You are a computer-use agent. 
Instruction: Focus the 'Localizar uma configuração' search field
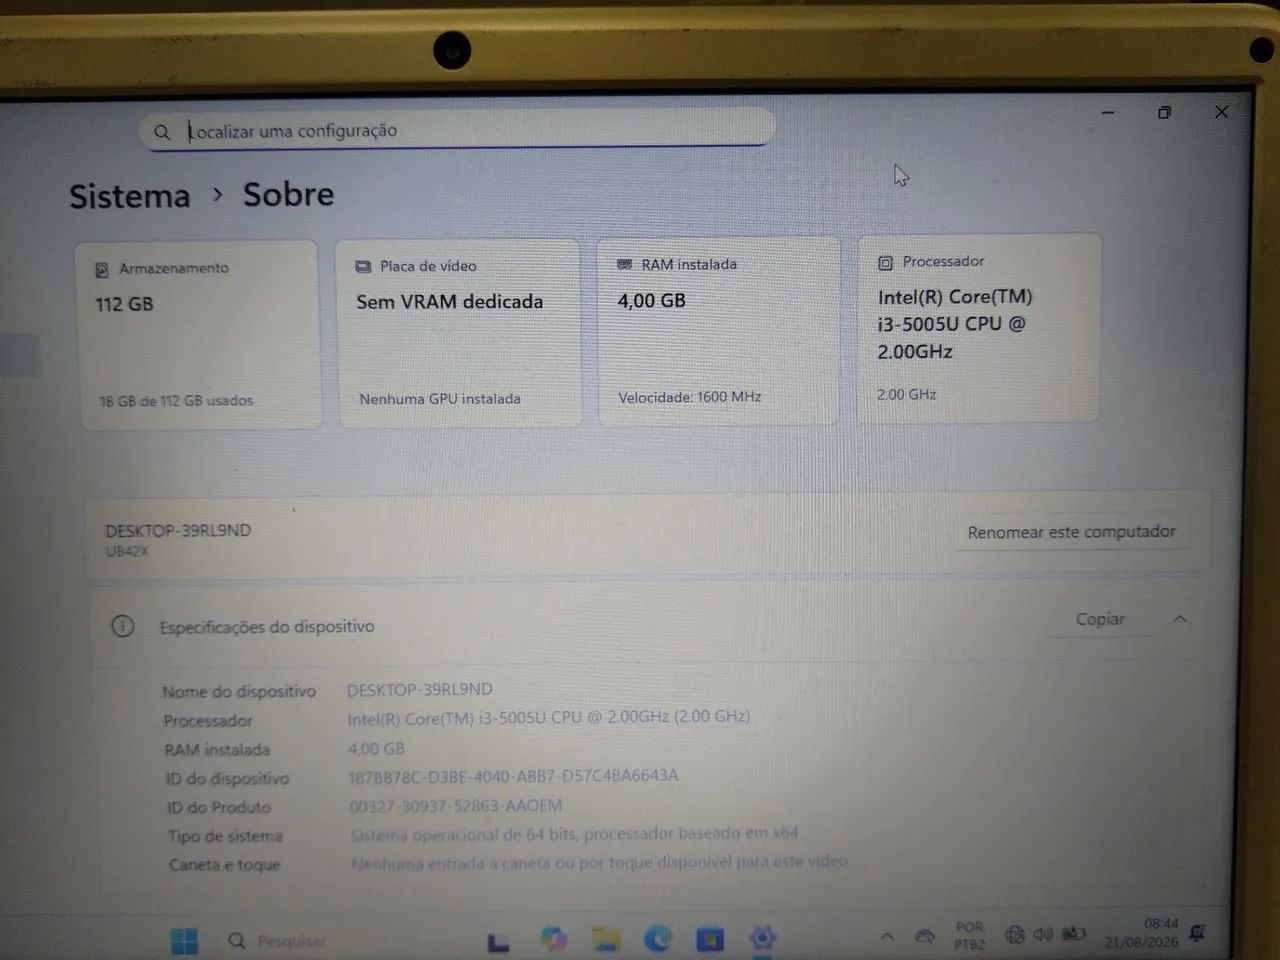[x=458, y=130]
